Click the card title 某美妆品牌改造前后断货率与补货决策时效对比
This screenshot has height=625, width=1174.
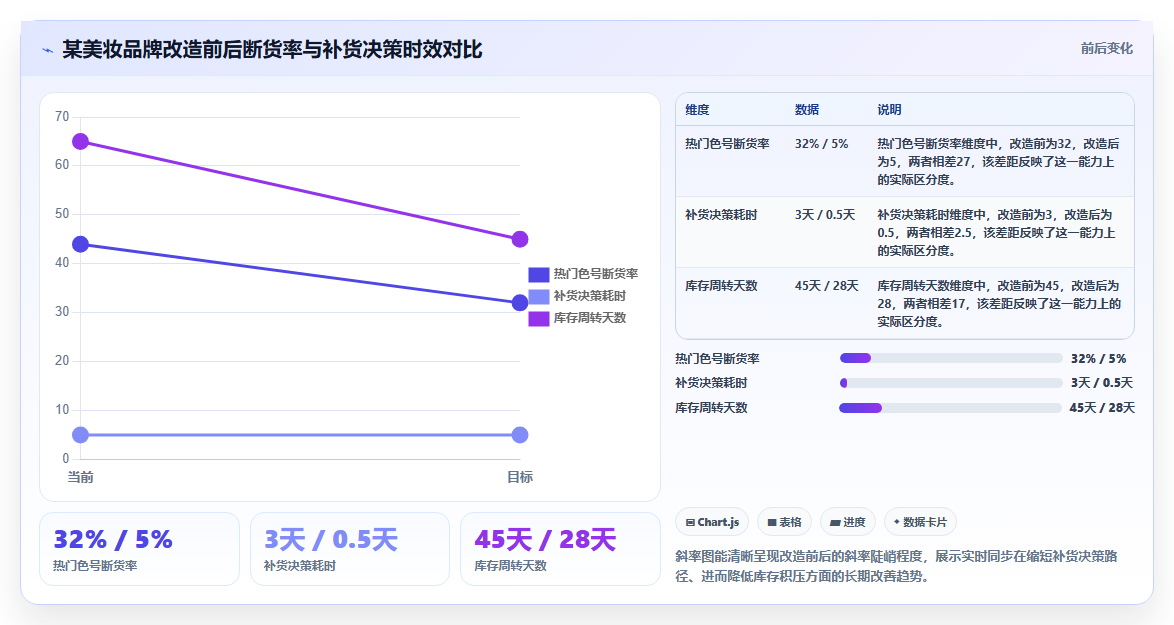pyautogui.click(x=272, y=50)
